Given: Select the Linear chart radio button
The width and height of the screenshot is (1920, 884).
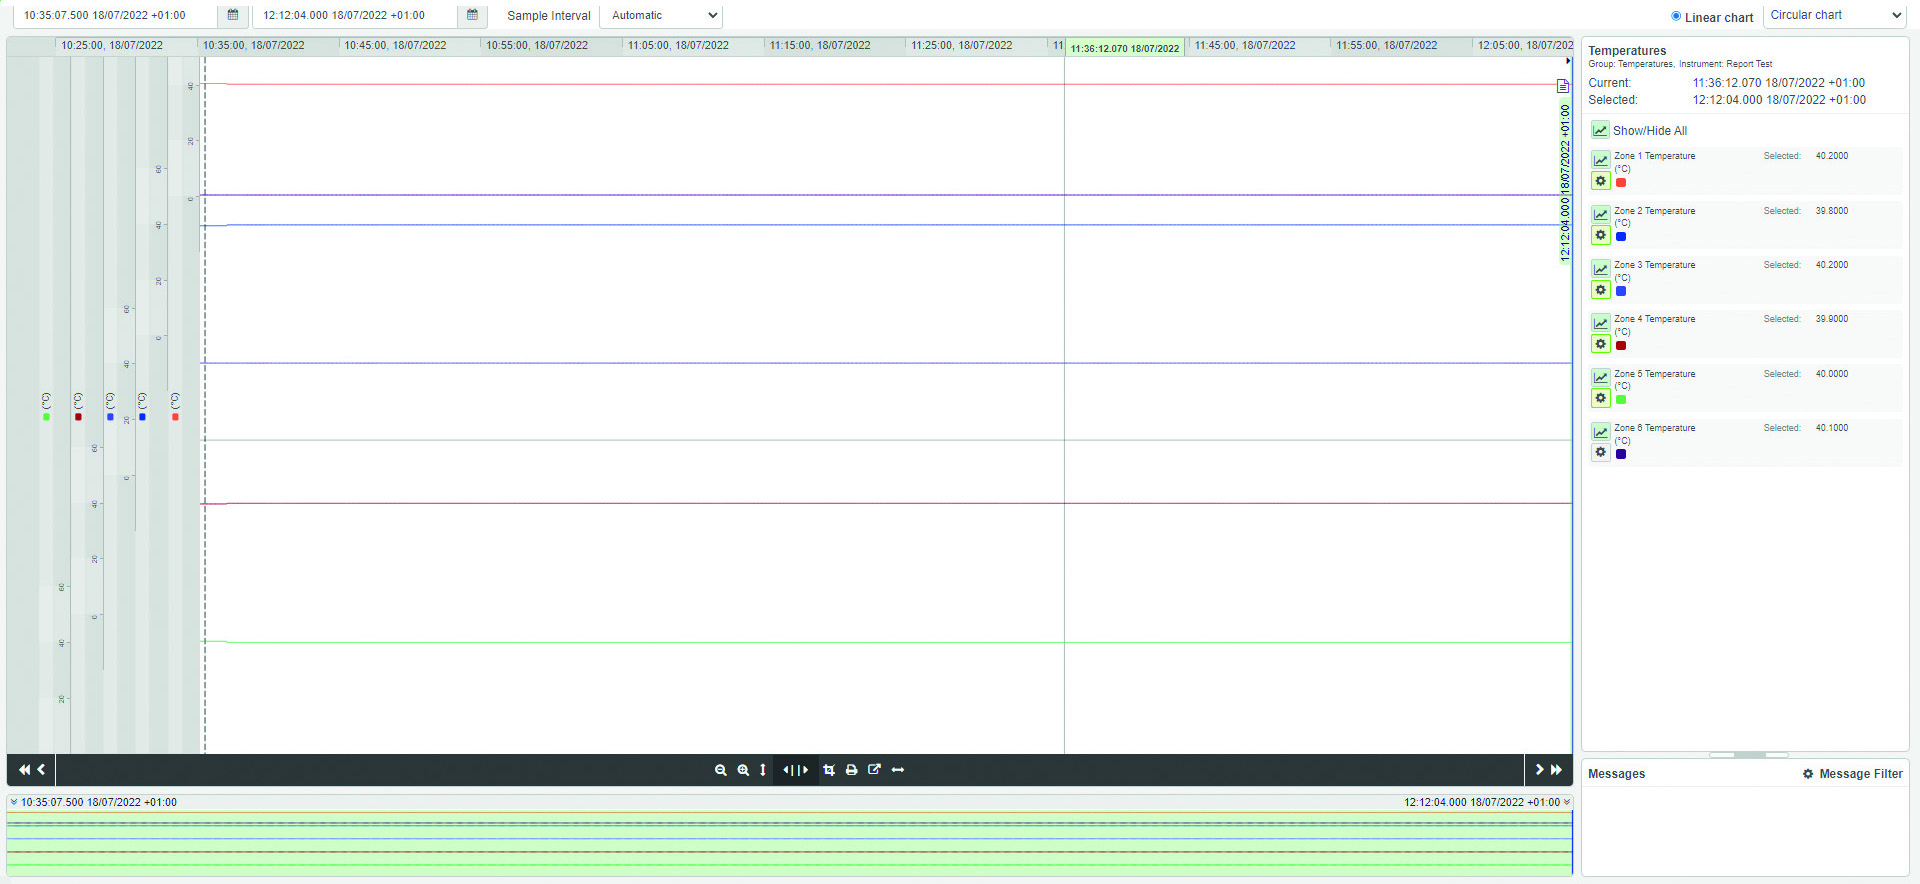Looking at the screenshot, I should coord(1676,16).
